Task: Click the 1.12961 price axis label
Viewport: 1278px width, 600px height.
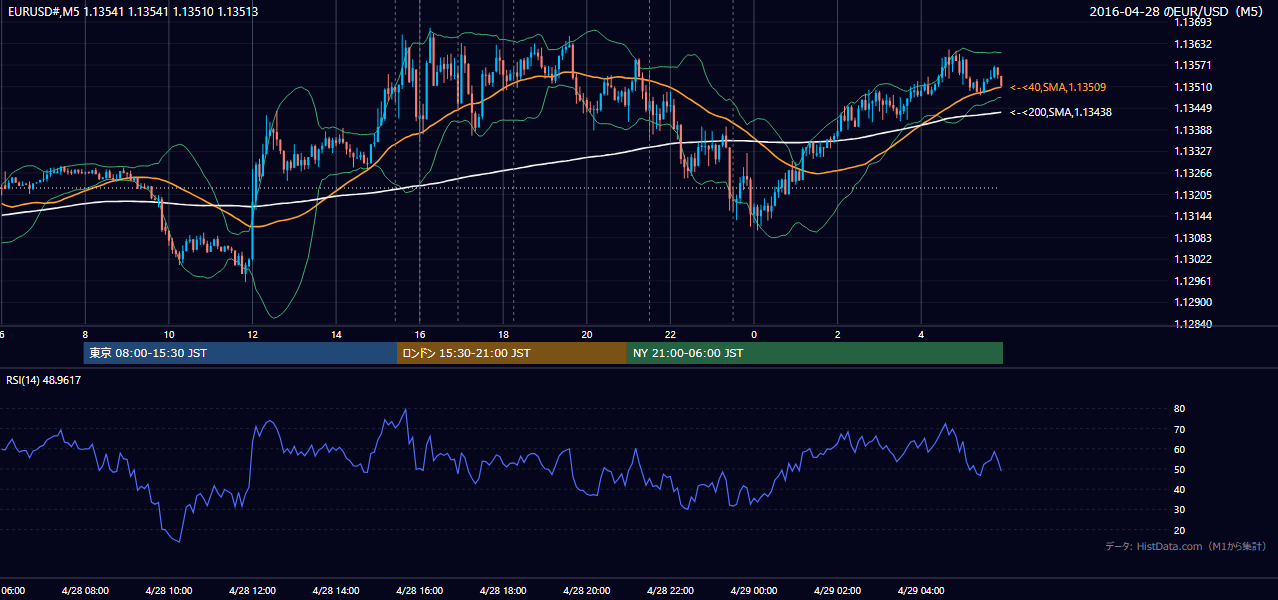Action: coord(1194,281)
